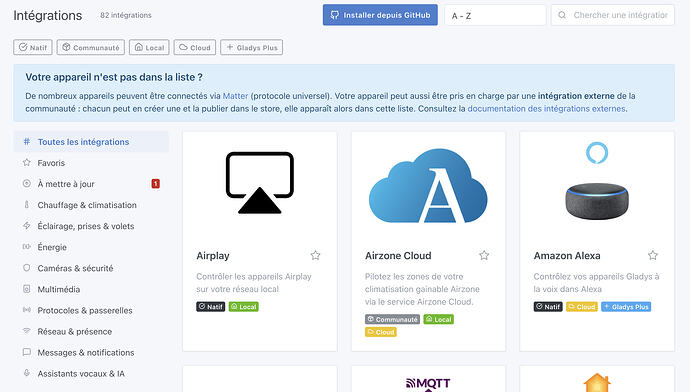This screenshot has width=690, height=392.
Task: Click the Airzone Cloud logo image
Action: coord(428,186)
